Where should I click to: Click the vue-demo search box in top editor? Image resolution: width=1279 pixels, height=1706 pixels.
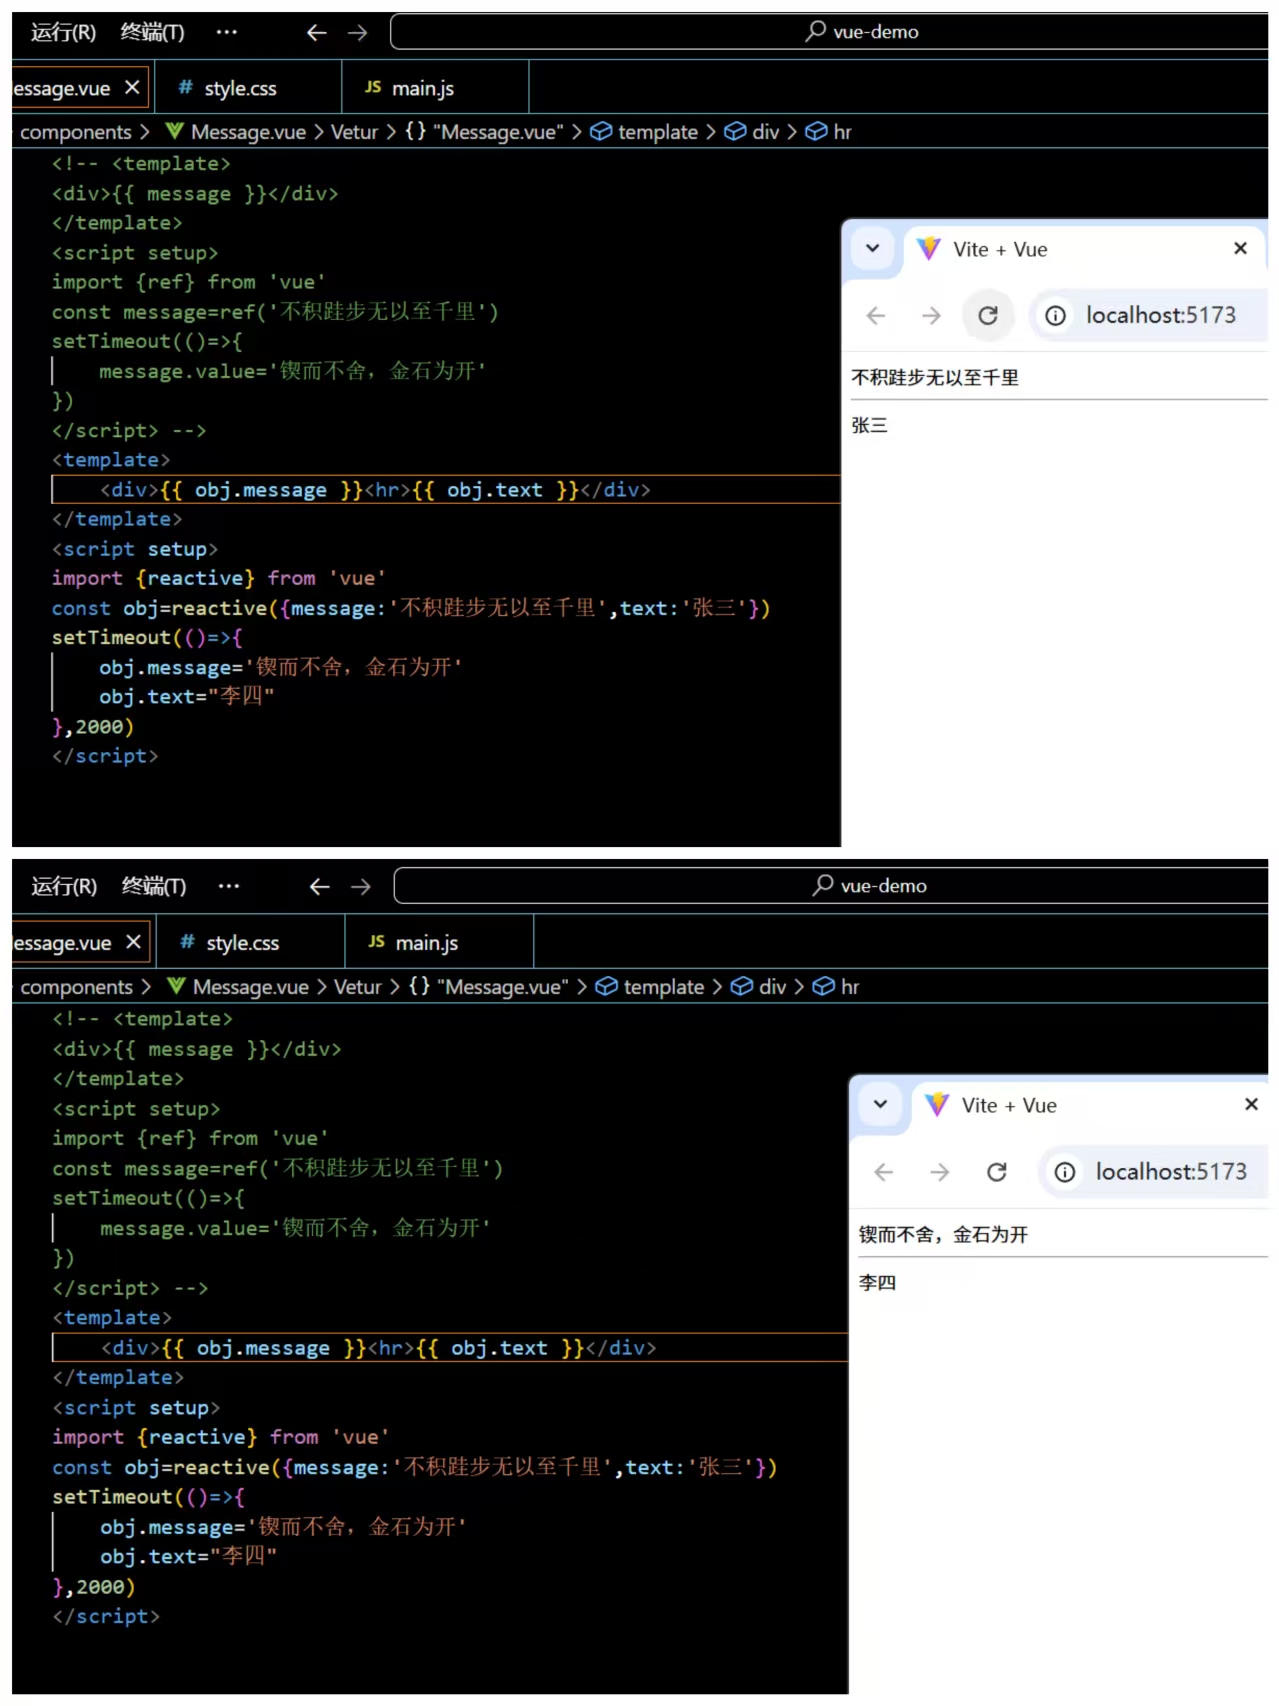(829, 32)
